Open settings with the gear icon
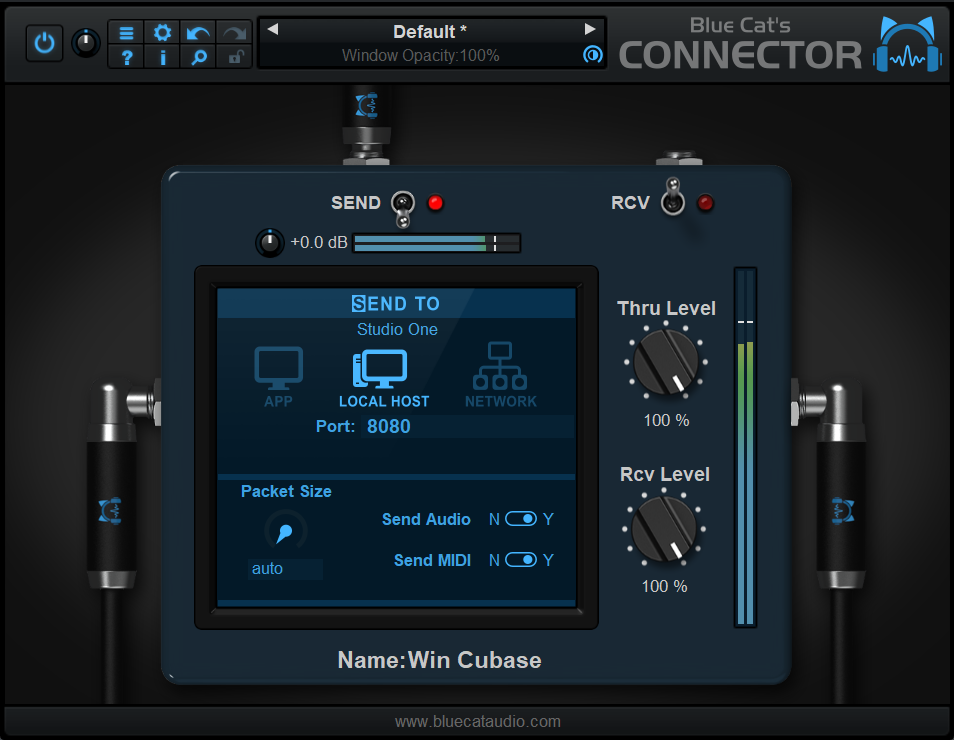The image size is (954, 740). 162,33
